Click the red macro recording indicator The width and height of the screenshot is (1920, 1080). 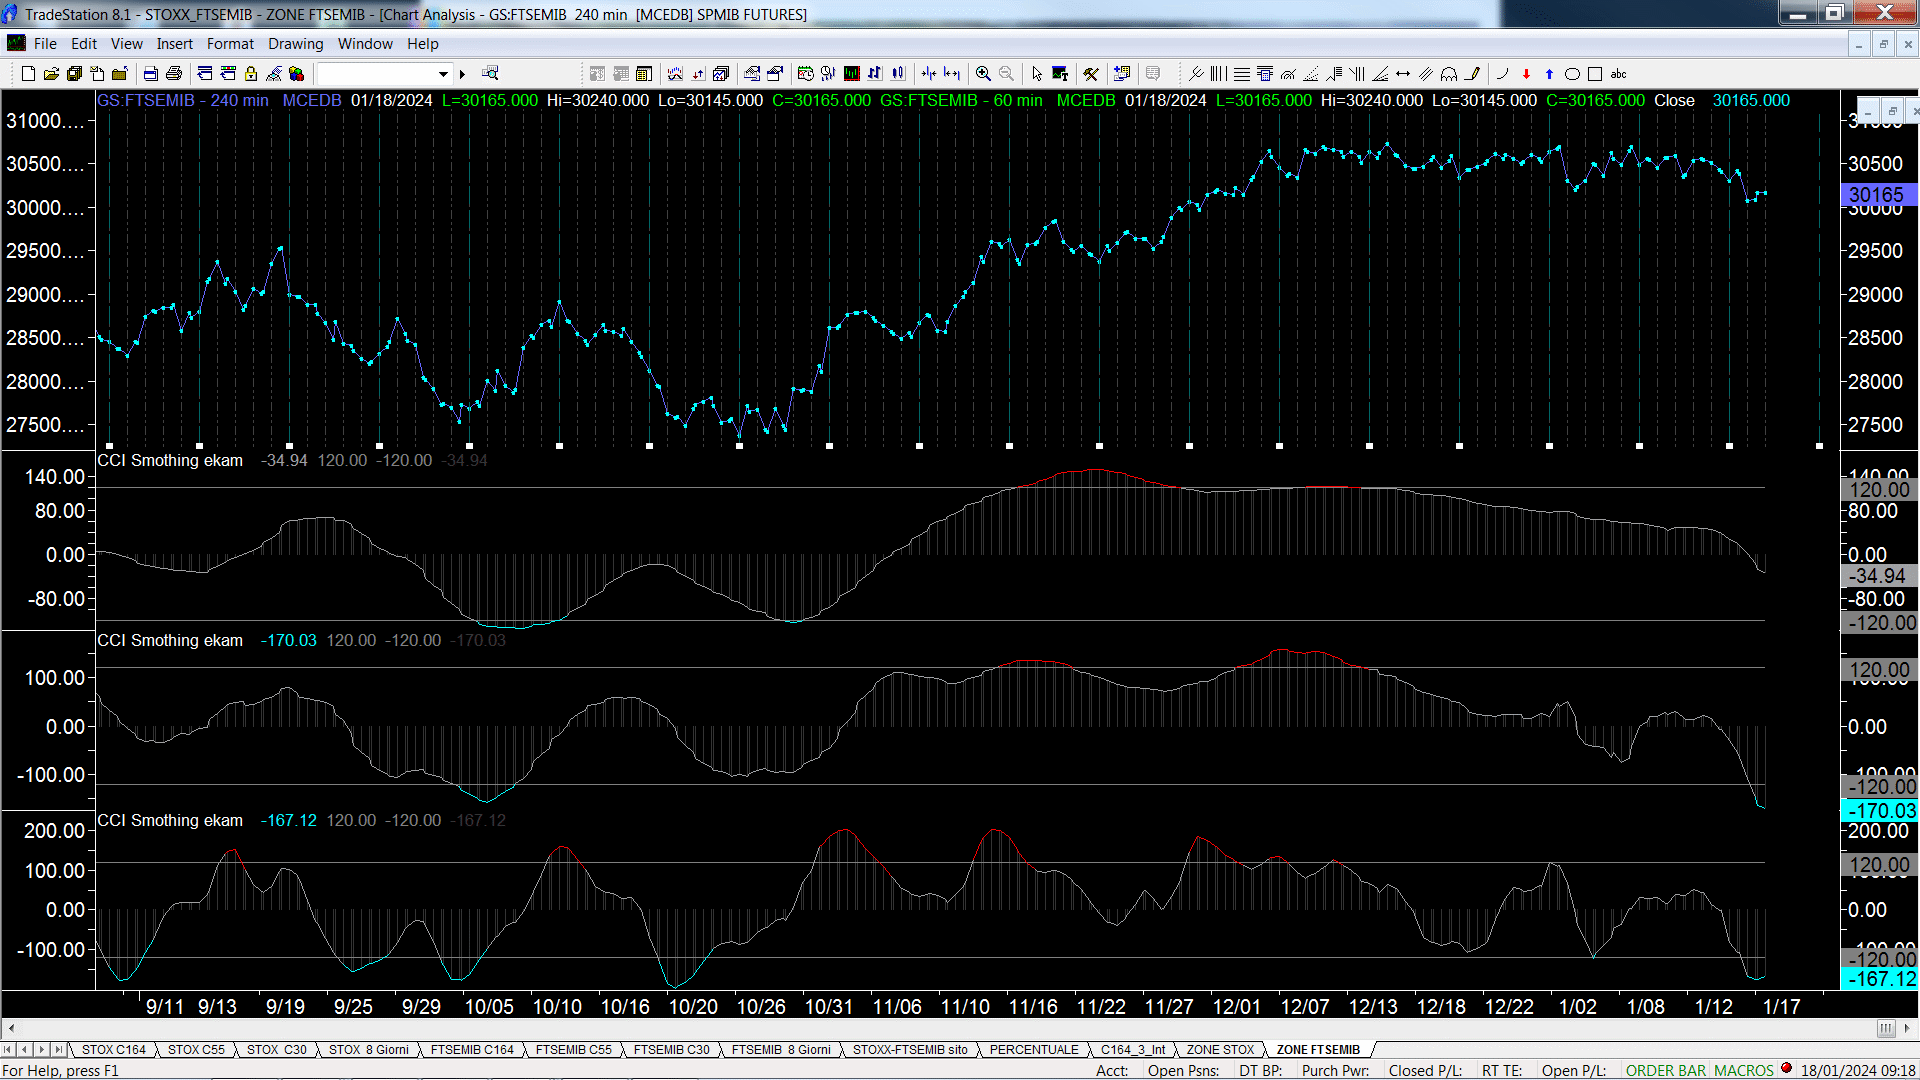1786,1069
